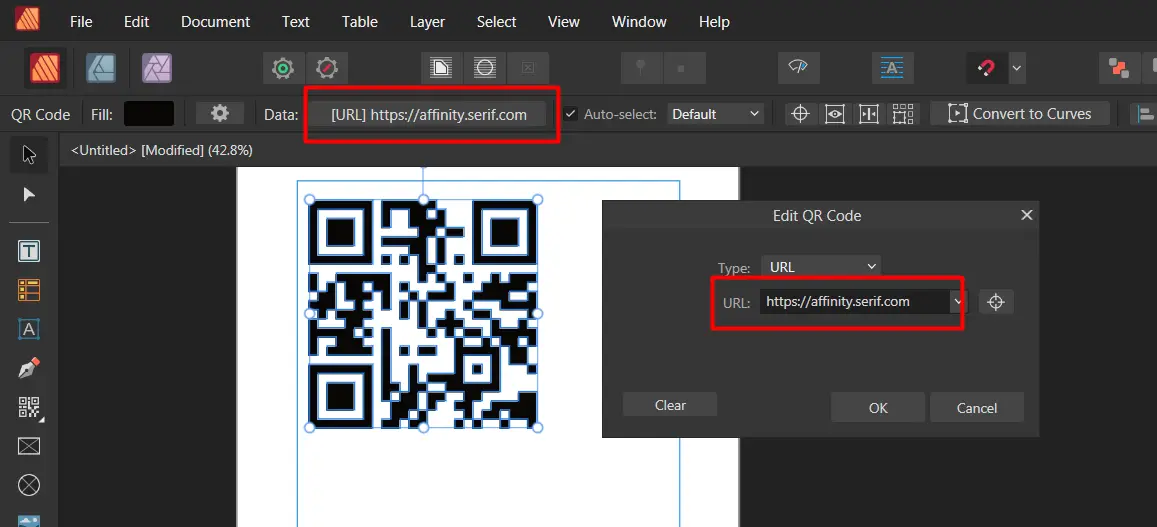Open the Layer menu
Screen dimensions: 1157x527
click(427, 21)
